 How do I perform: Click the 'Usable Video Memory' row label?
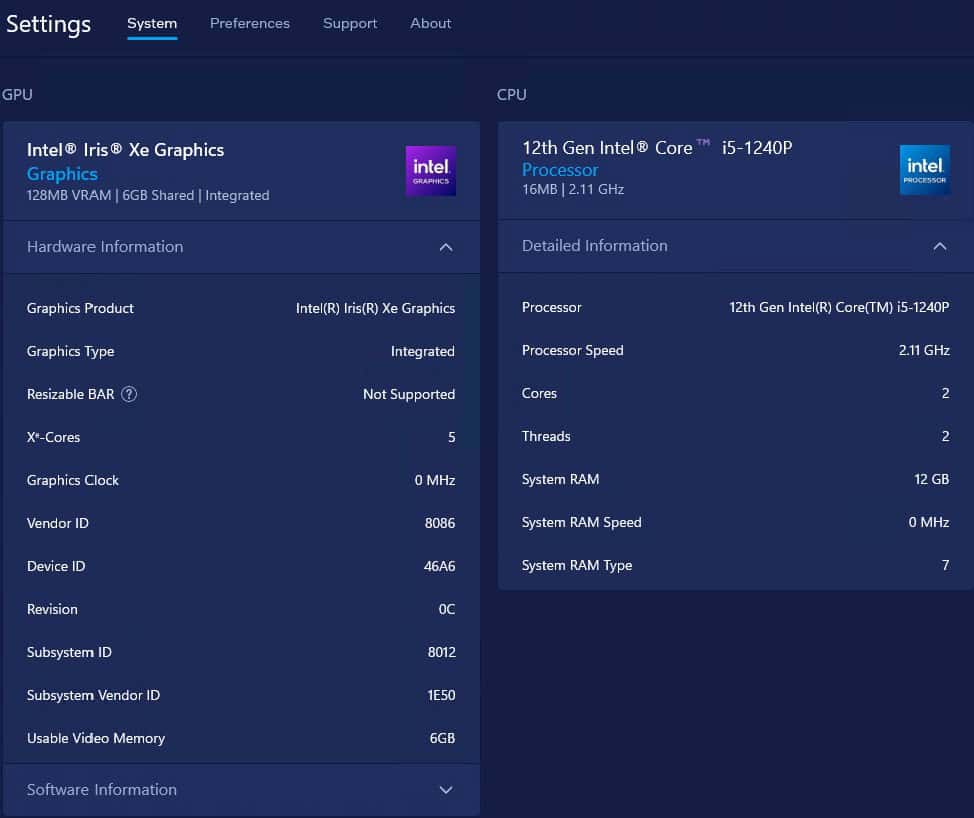pos(96,738)
